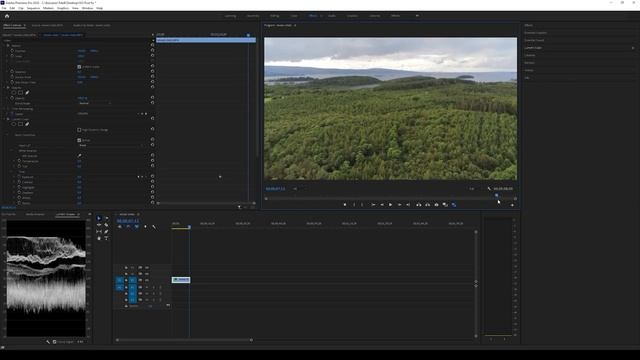Reset the Position parameter
This screenshot has width=640, height=360.
pos(152,51)
